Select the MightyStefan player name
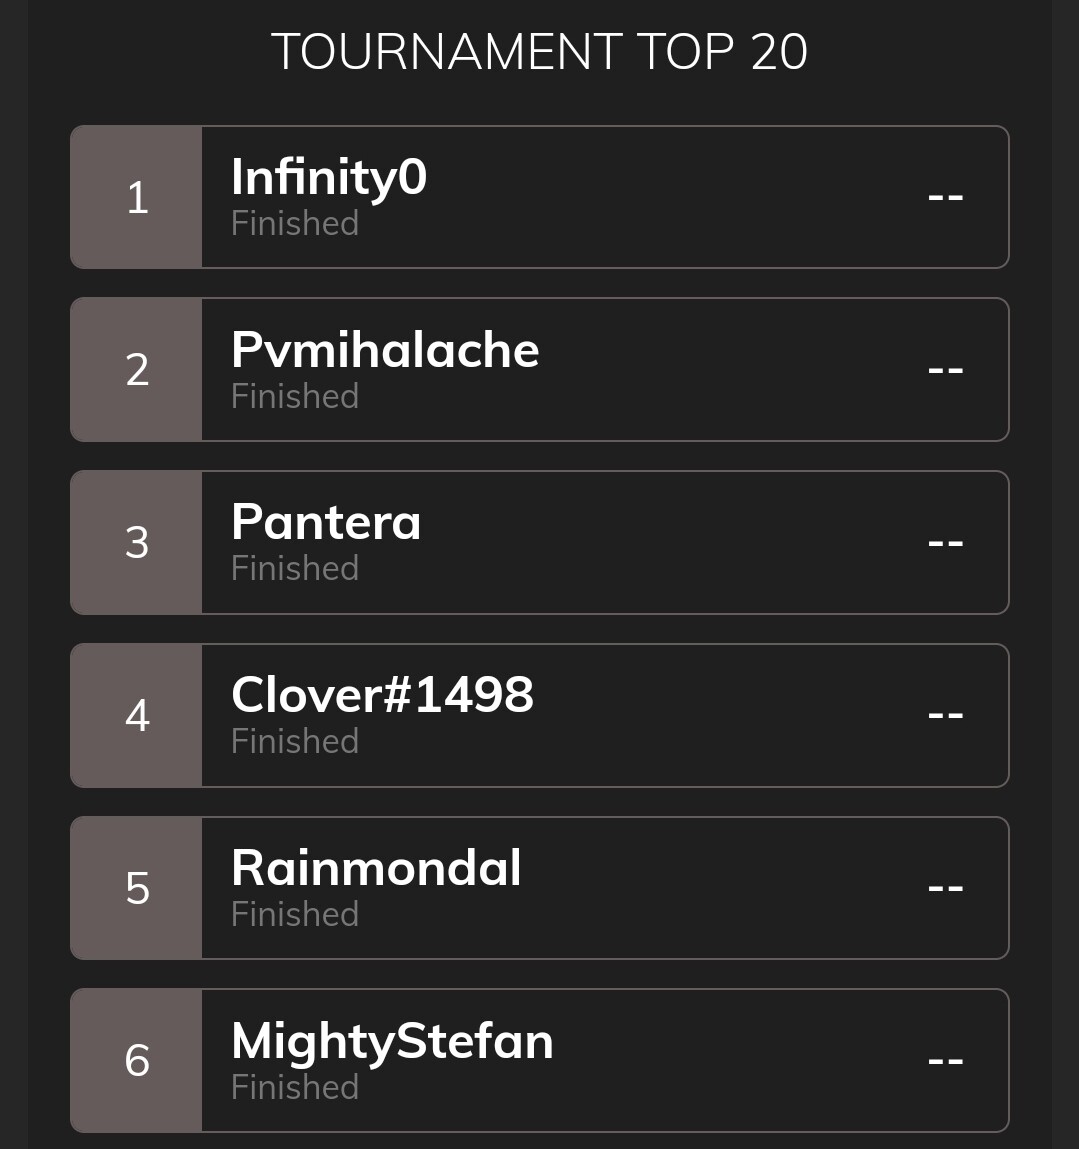 [392, 1043]
